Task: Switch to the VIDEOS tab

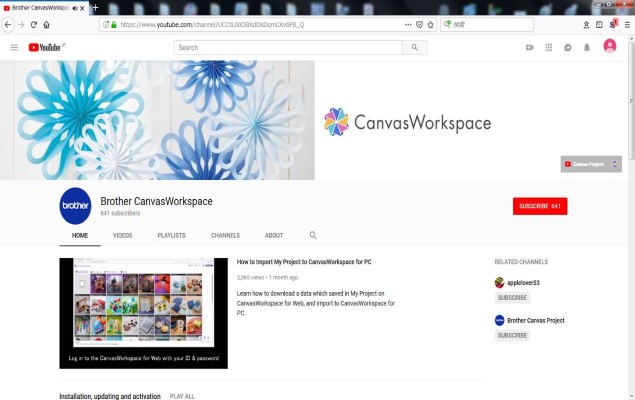Action: (122, 235)
